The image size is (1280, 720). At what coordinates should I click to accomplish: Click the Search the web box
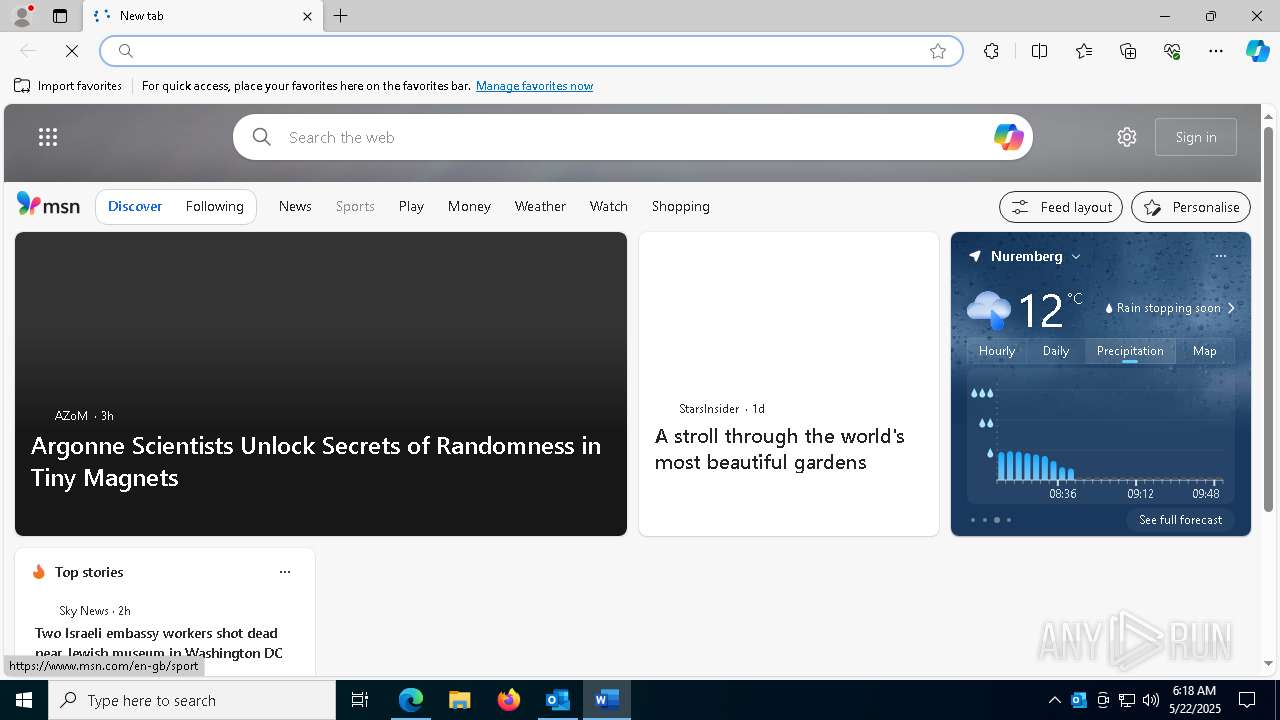coord(633,137)
